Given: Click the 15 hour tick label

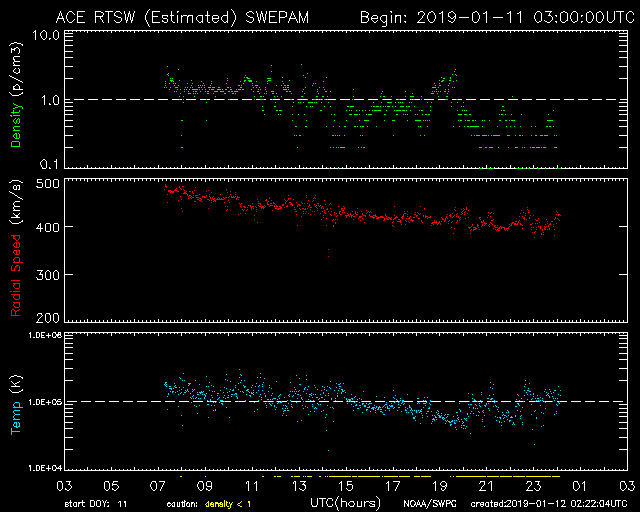Looking at the screenshot, I should click(x=346, y=485).
